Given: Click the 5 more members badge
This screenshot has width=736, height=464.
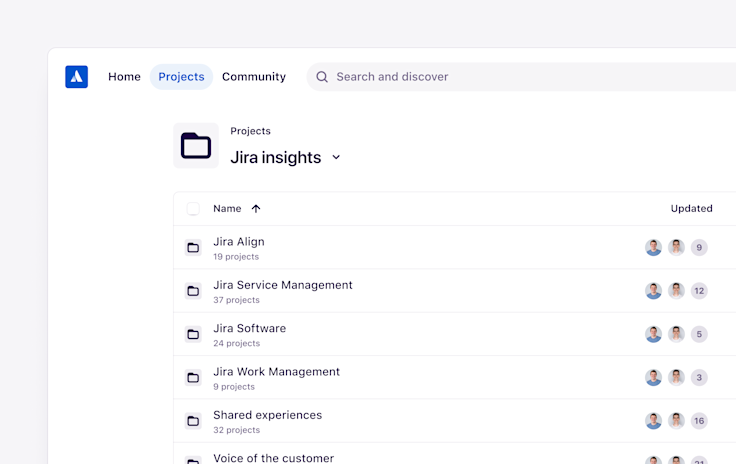Looking at the screenshot, I should click(699, 335).
